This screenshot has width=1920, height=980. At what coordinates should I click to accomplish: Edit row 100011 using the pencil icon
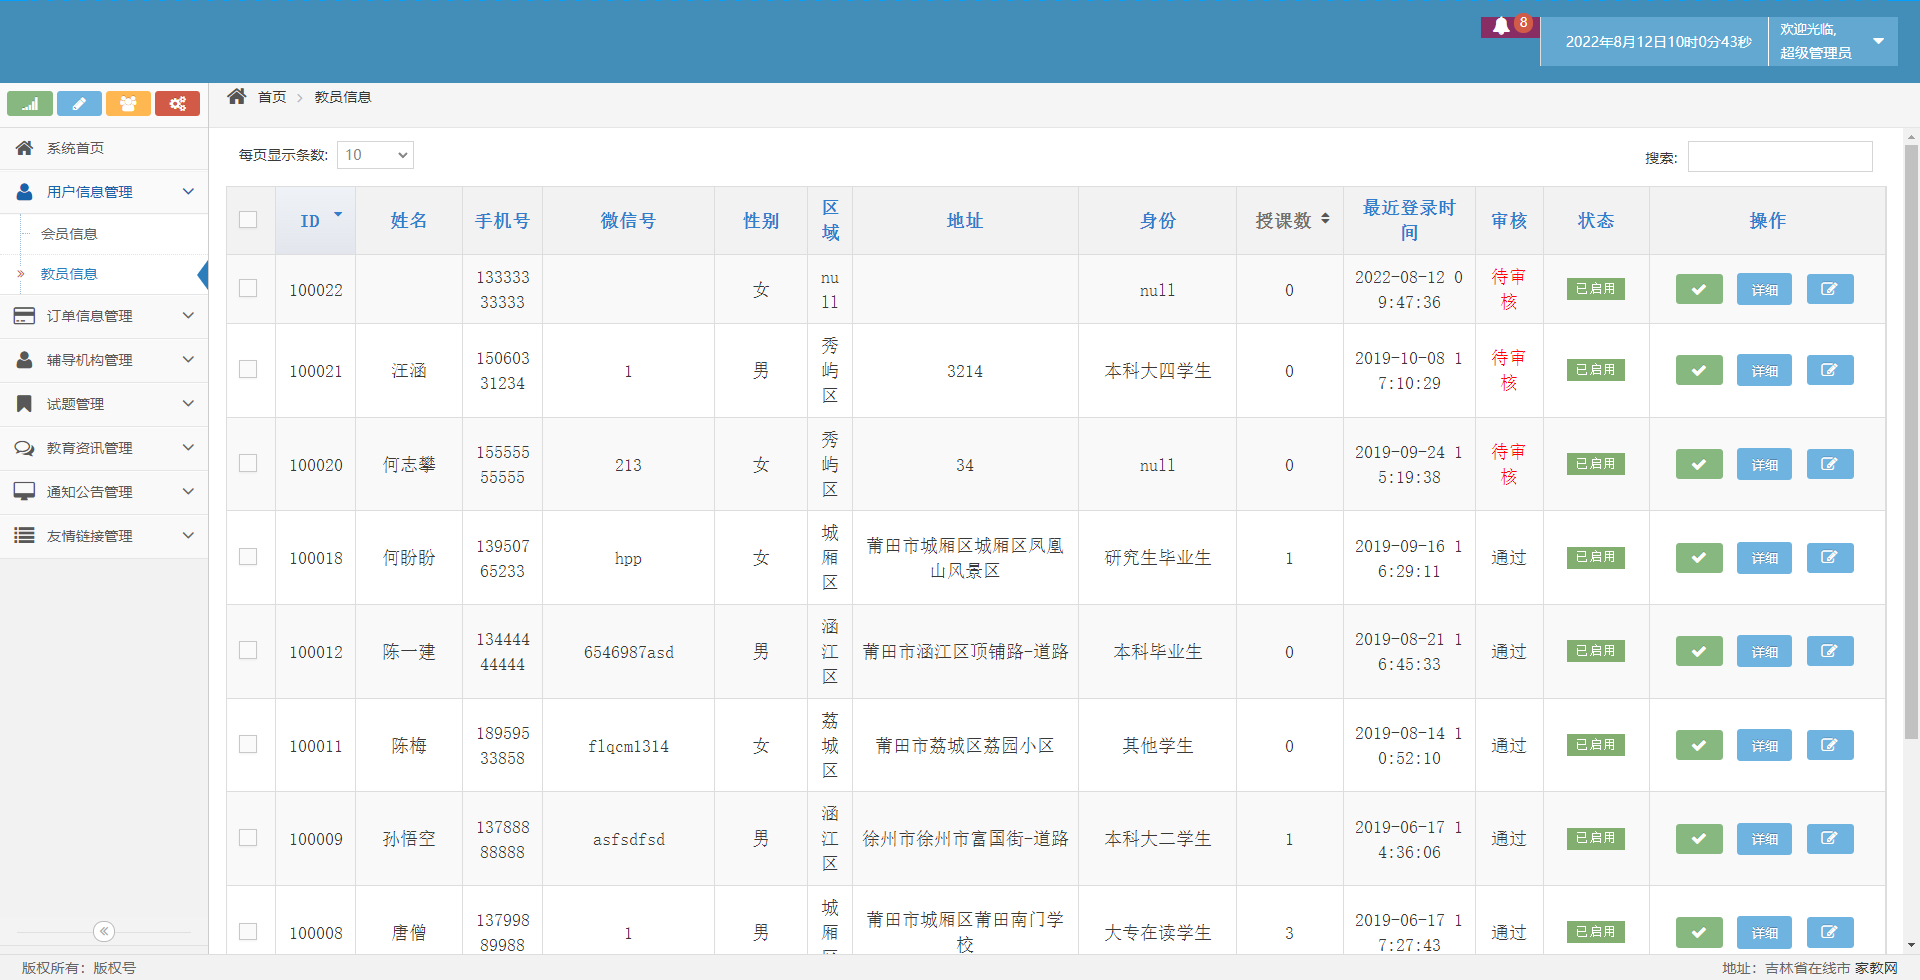(x=1830, y=745)
